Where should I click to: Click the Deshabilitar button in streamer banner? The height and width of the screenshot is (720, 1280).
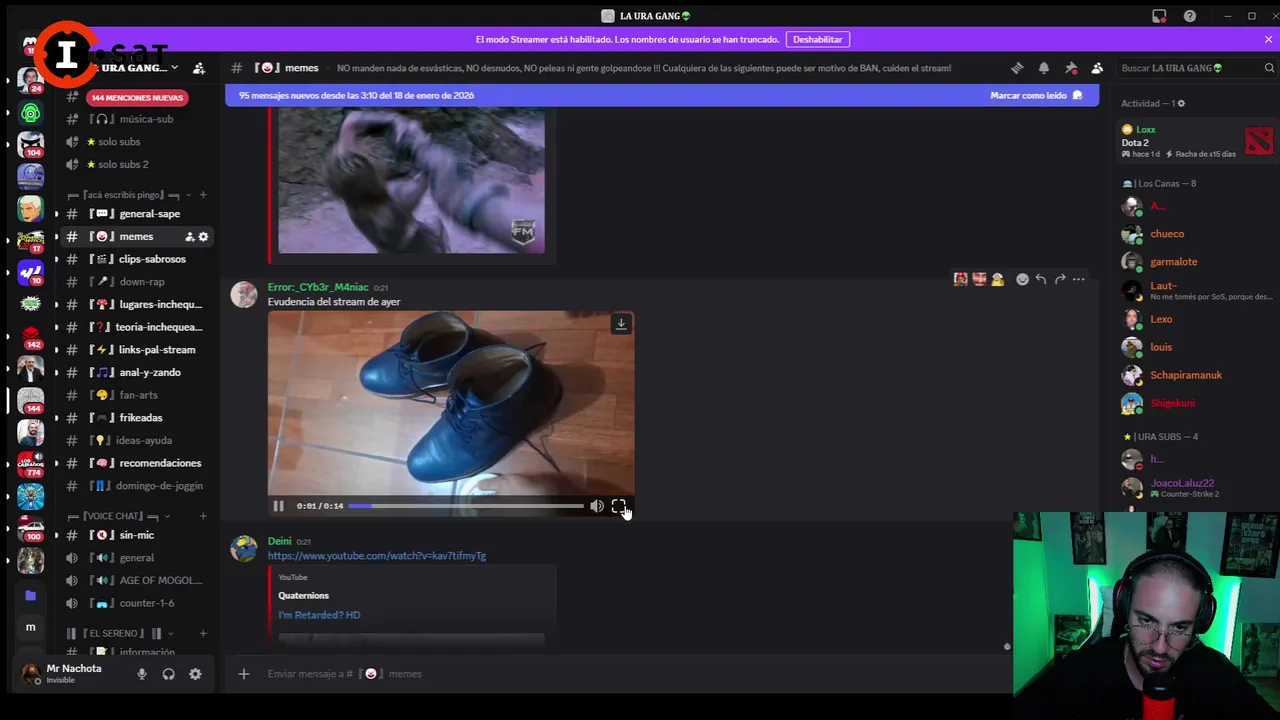click(817, 39)
